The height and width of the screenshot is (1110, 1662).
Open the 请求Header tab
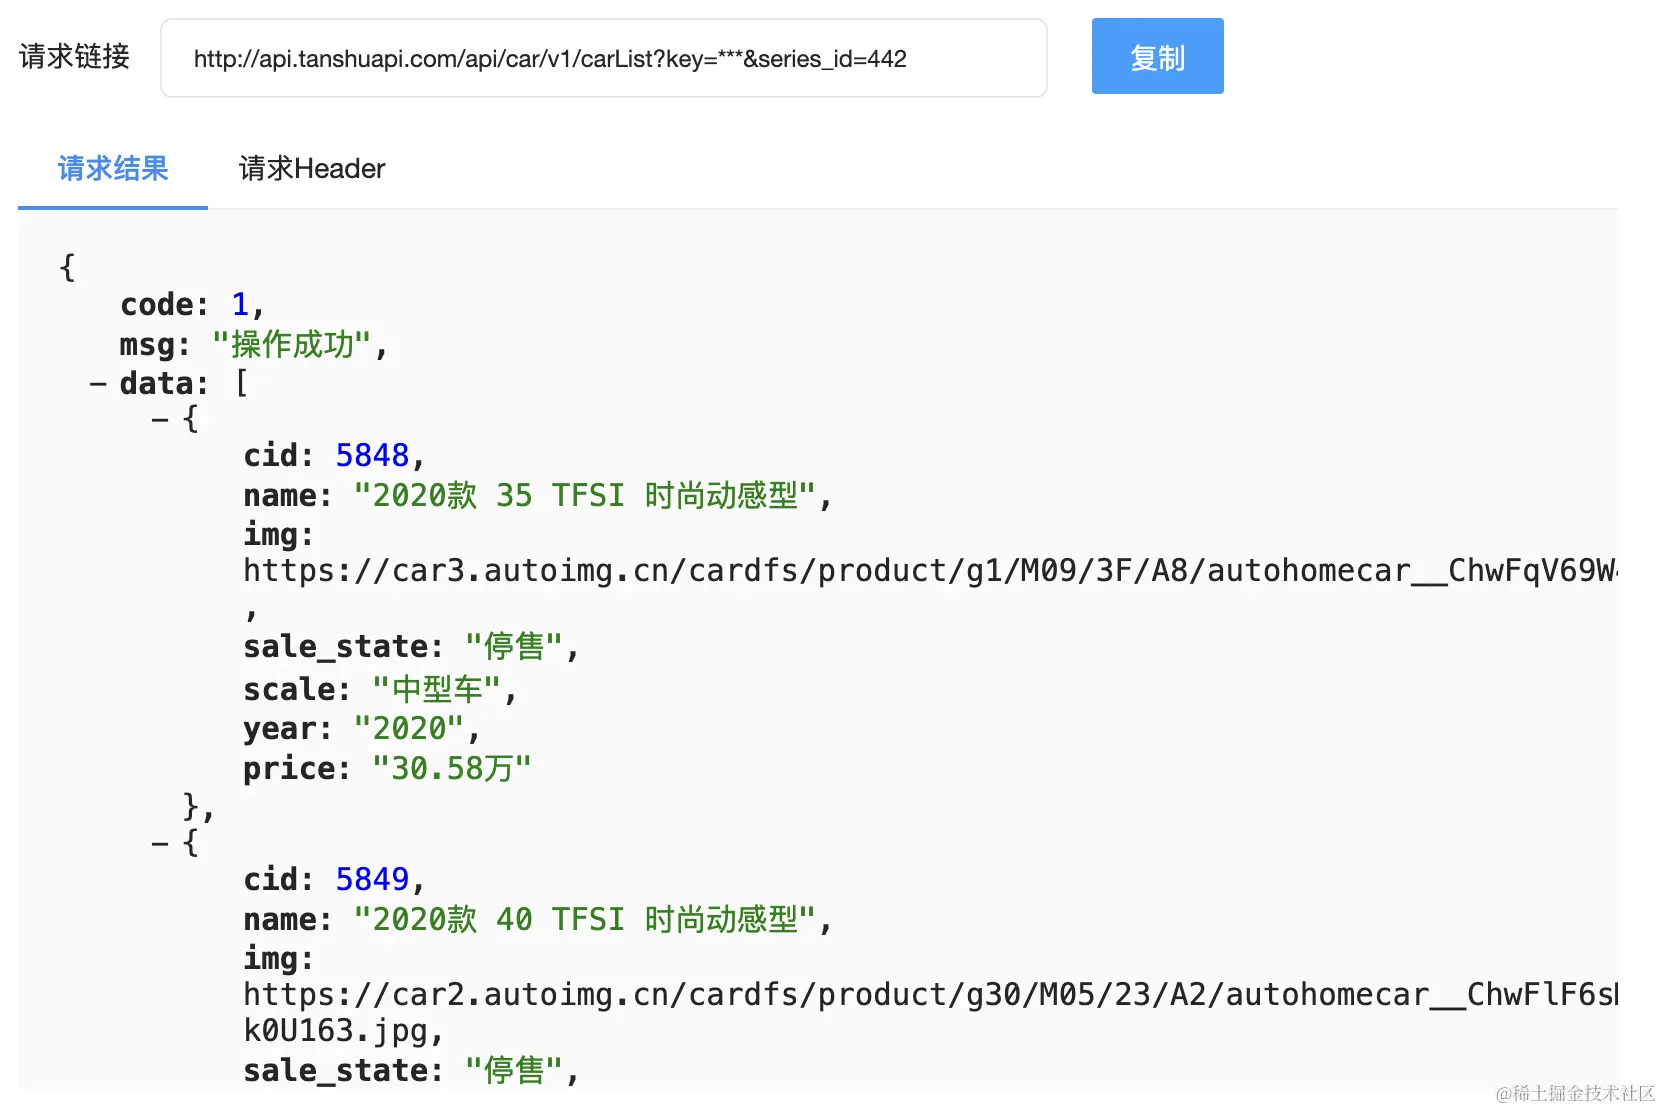(x=312, y=169)
